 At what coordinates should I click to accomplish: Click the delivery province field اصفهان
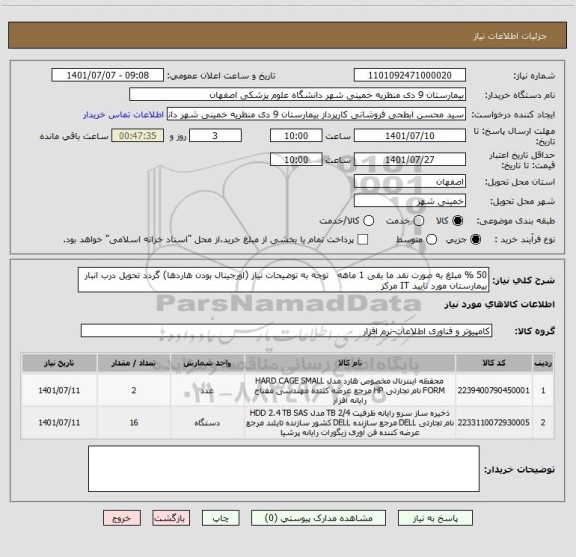tap(410, 182)
